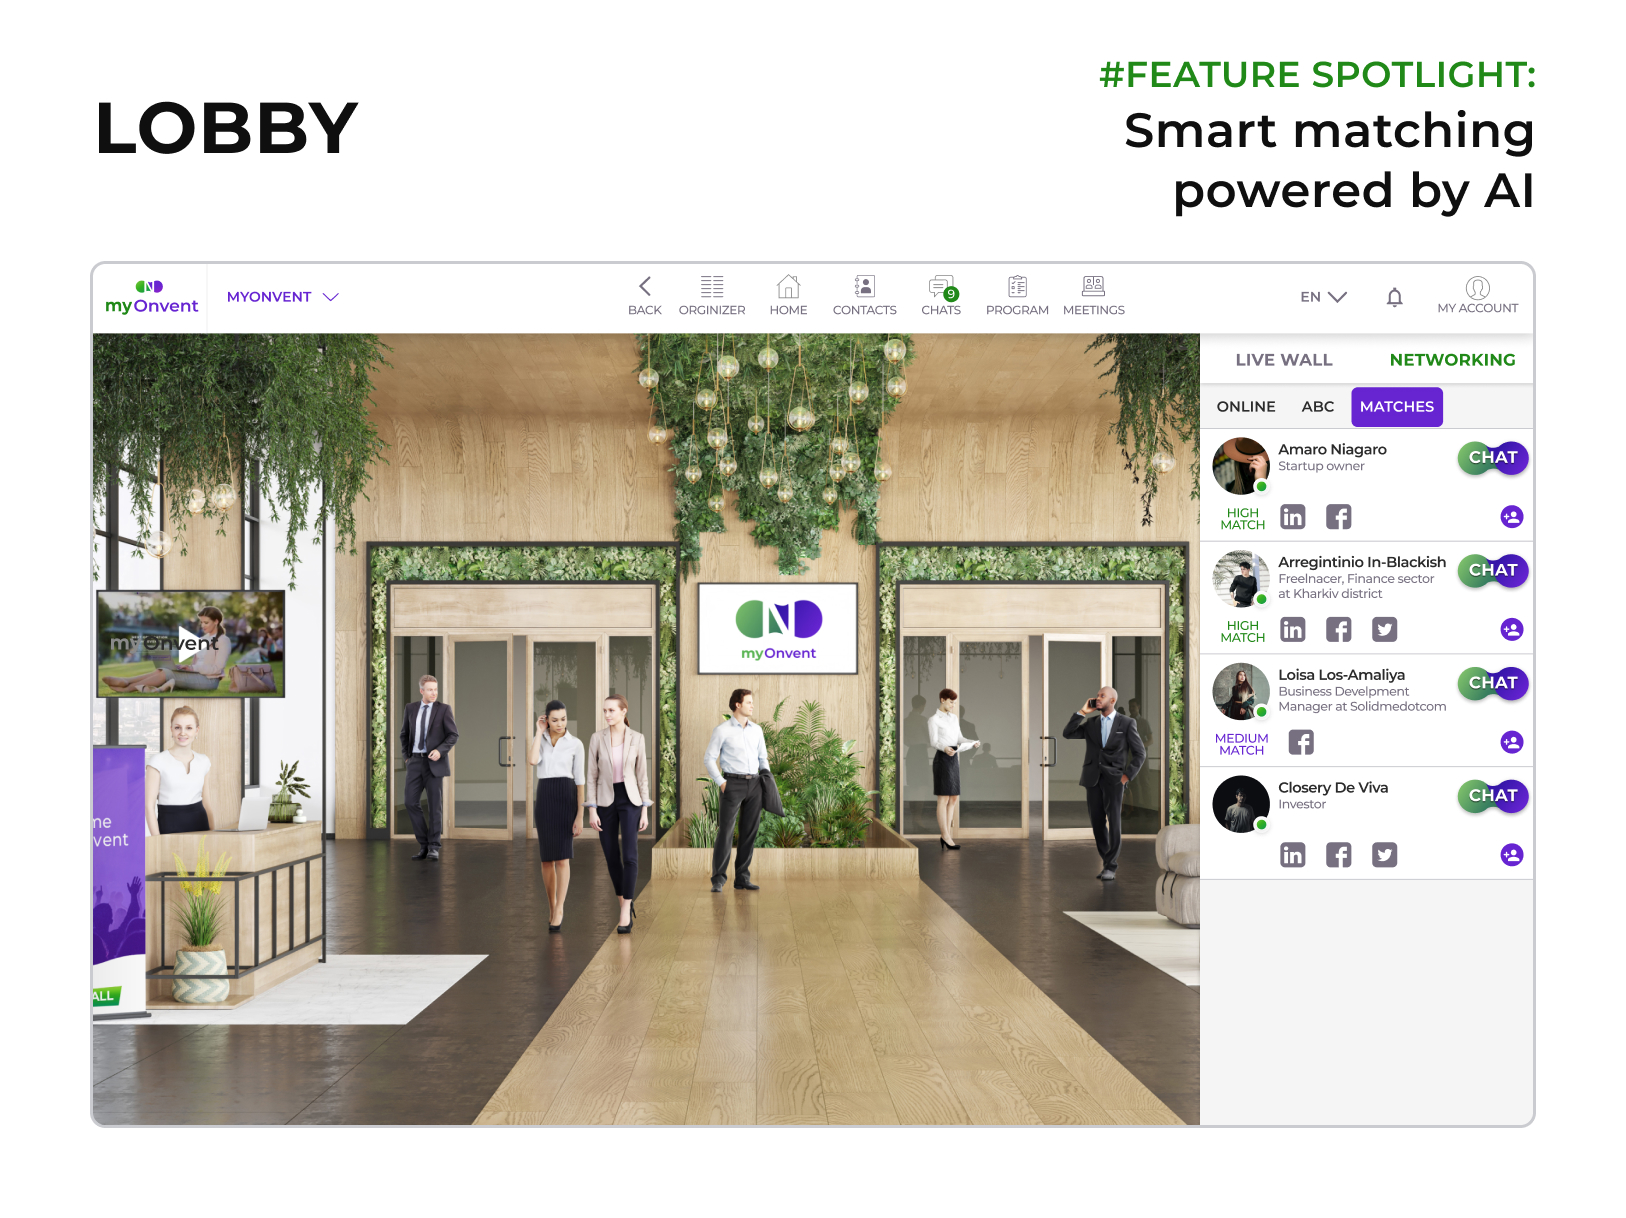Chat with Arregintinio In-Blackish
This screenshot has width=1626, height=1218.
click(x=1493, y=571)
